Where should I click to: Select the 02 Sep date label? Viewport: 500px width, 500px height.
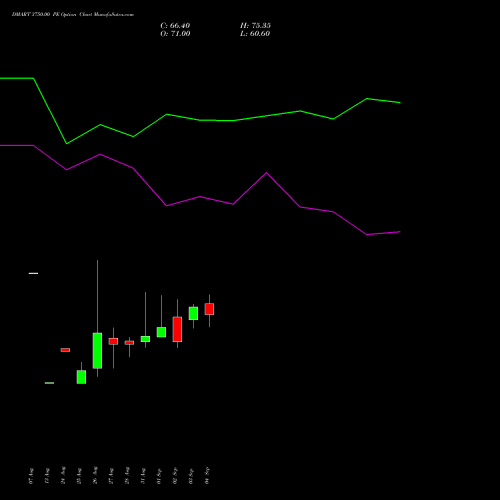[x=175, y=476]
